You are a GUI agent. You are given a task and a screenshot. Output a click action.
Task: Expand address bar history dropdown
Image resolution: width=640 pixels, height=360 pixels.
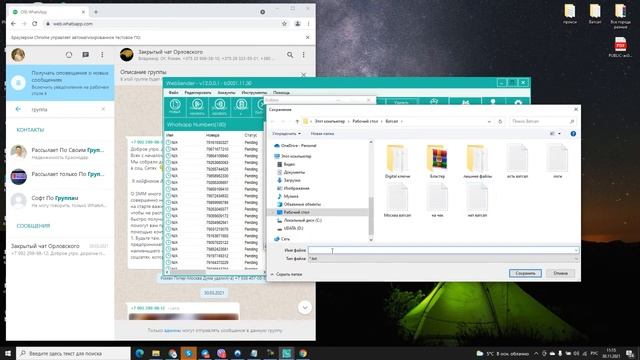point(489,121)
